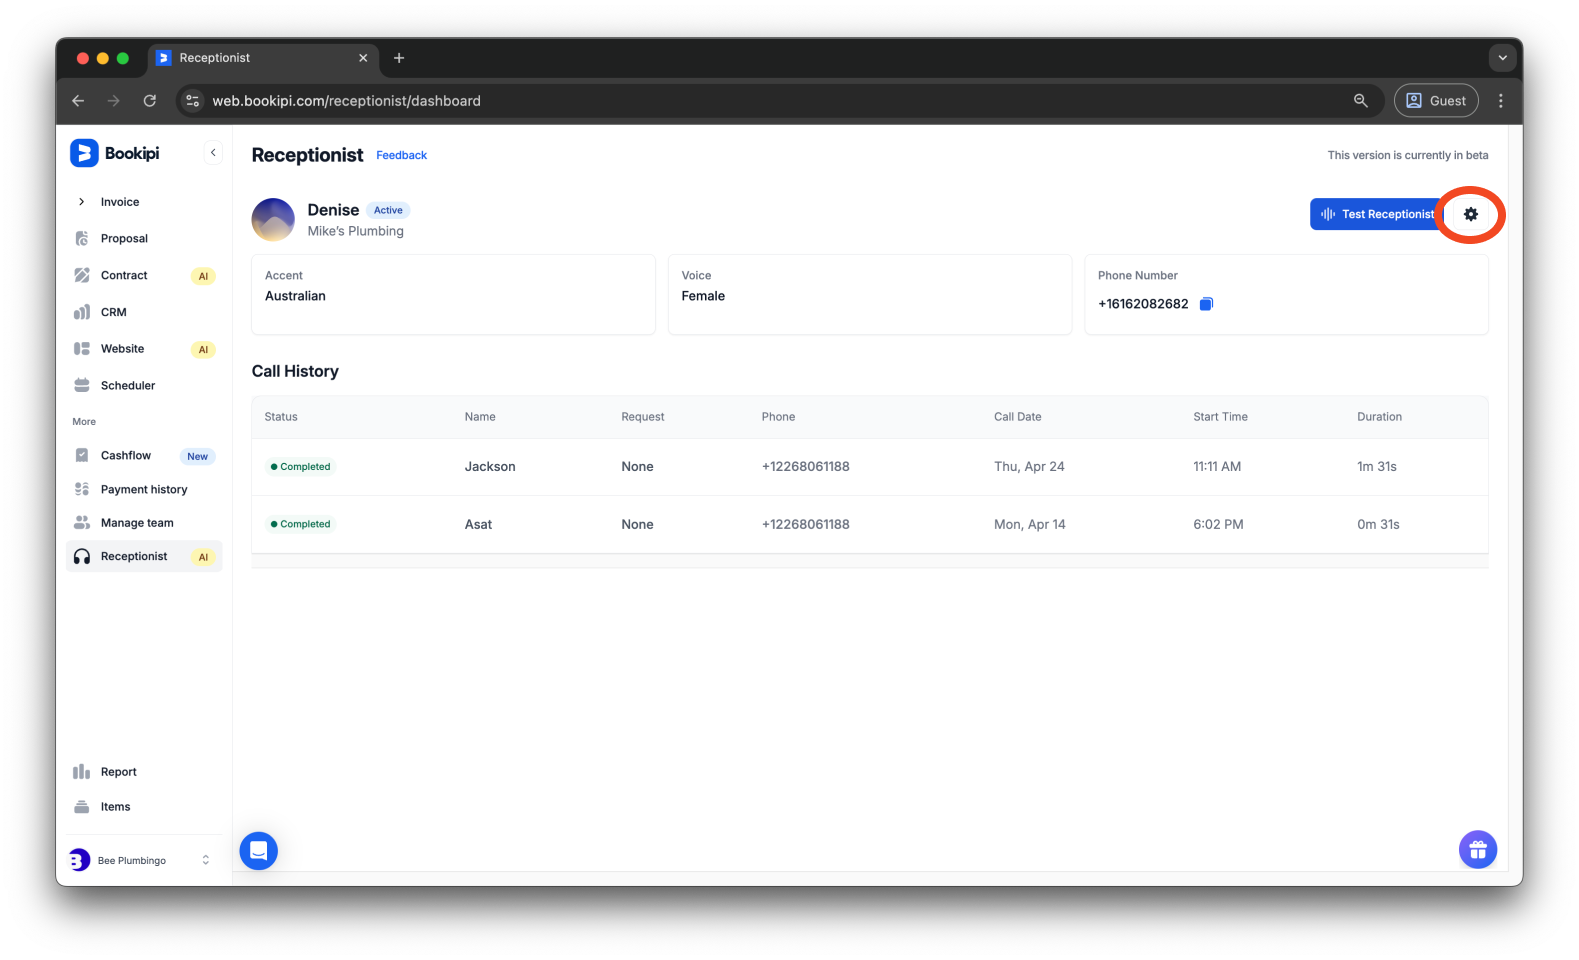Click the Report chart icon

[82, 772]
